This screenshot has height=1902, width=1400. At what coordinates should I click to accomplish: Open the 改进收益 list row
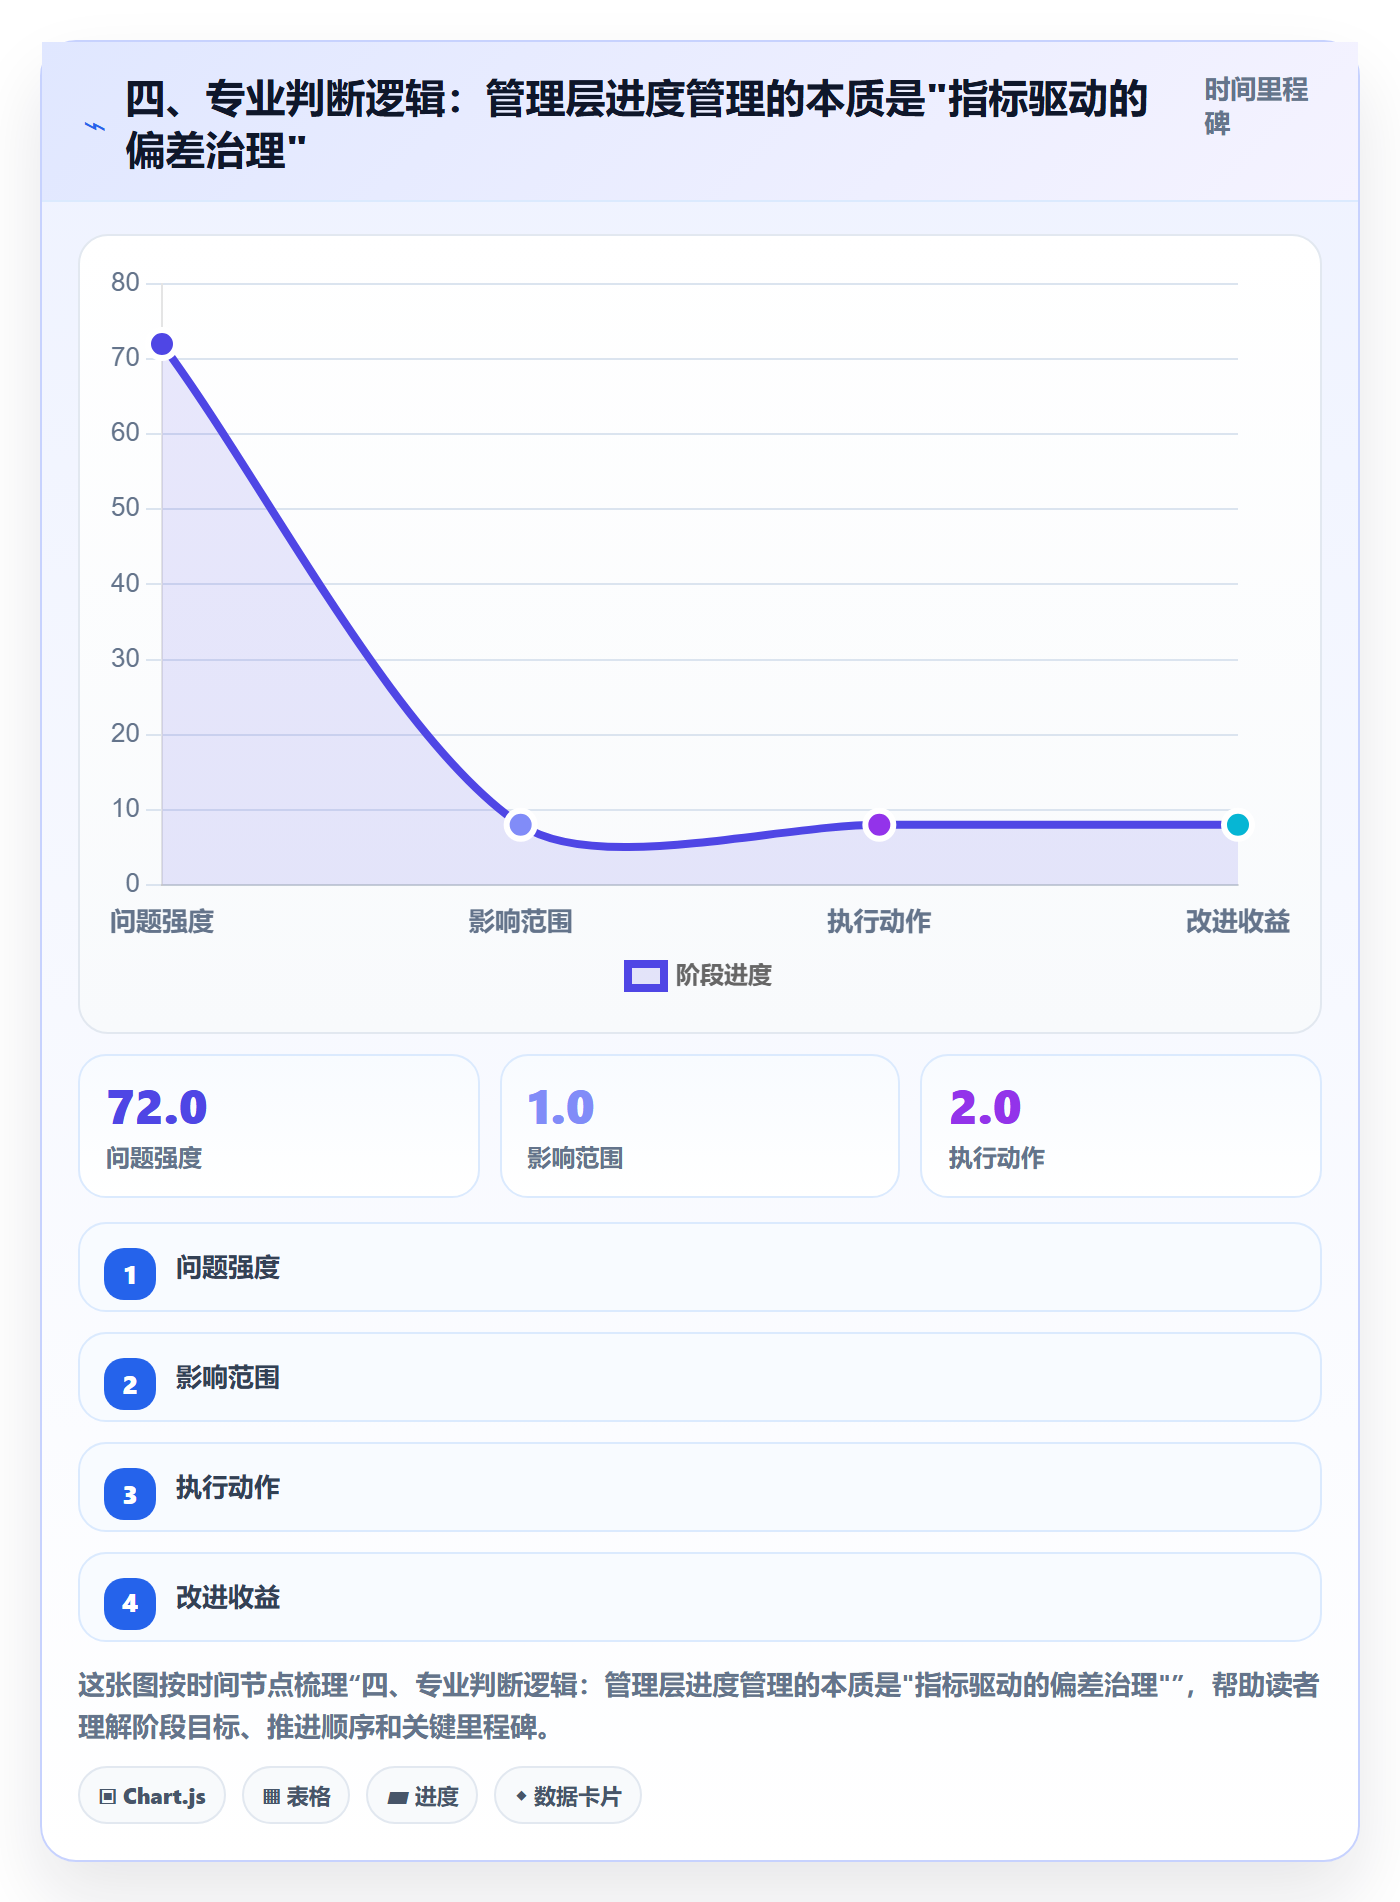pyautogui.click(x=700, y=1597)
